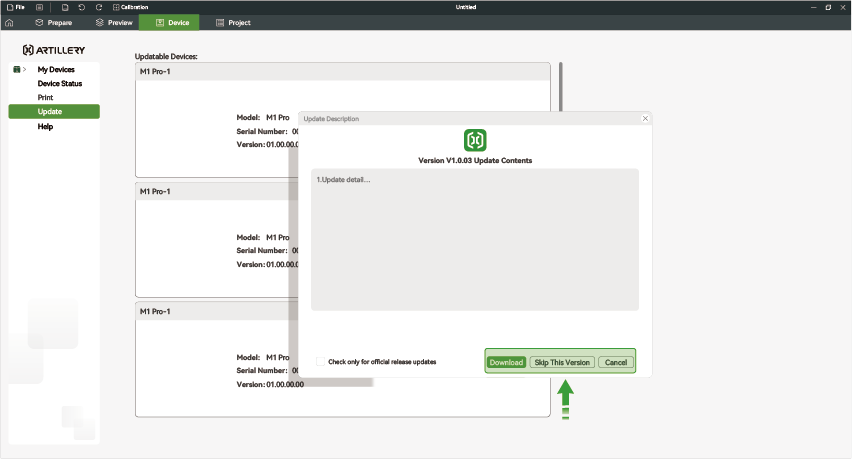Click the green Artillery icon in dialog
Image resolution: width=852 pixels, height=459 pixels.
point(475,140)
